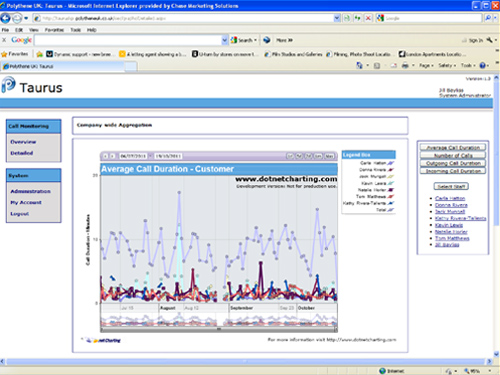Click the chart's bottom timeline scrollbar

coord(219,329)
